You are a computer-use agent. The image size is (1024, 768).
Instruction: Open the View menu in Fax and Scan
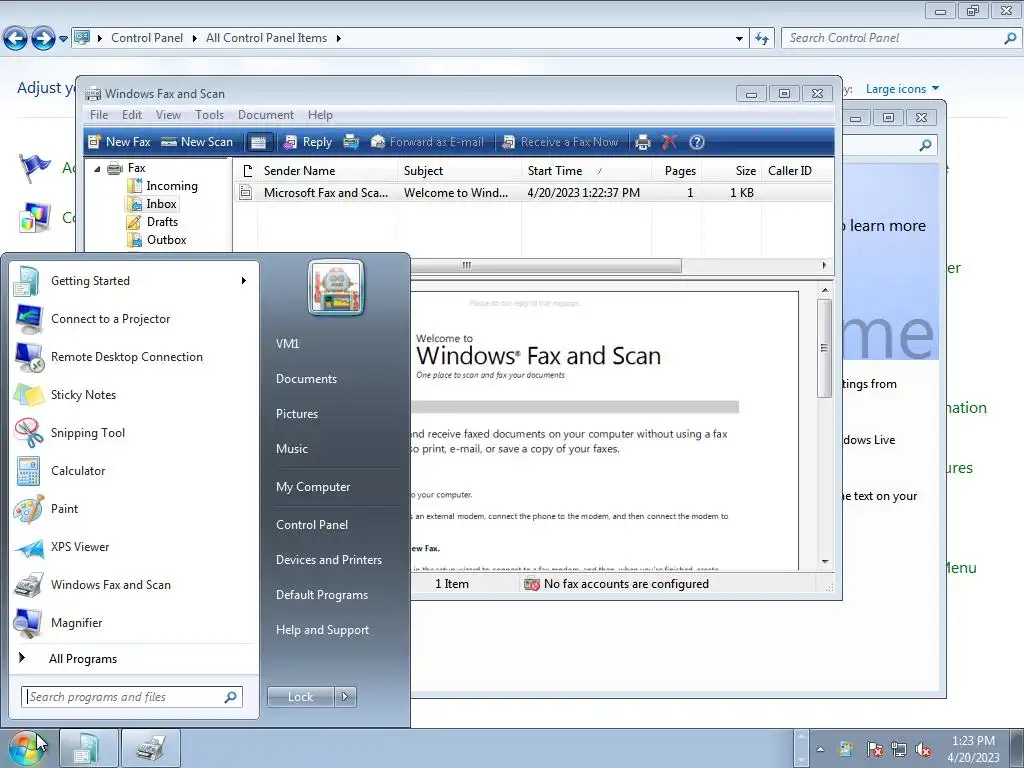[168, 115]
